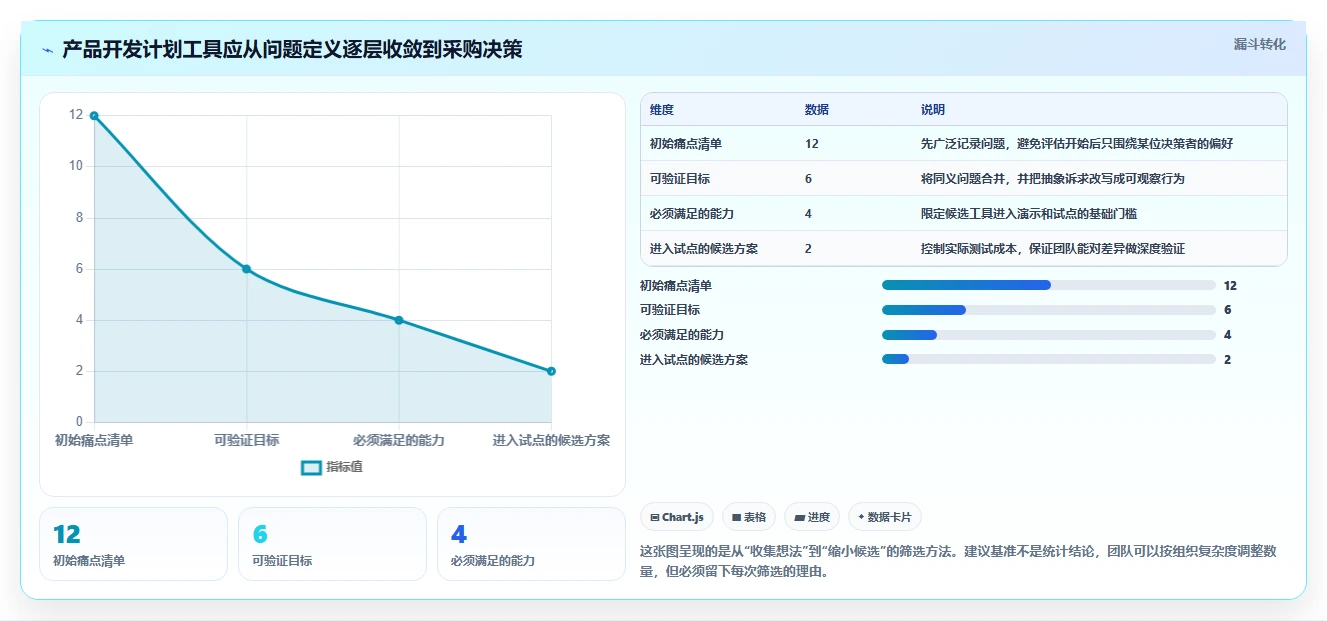Click the footnote paragraph starting 这张图呈现的是

[958, 562]
